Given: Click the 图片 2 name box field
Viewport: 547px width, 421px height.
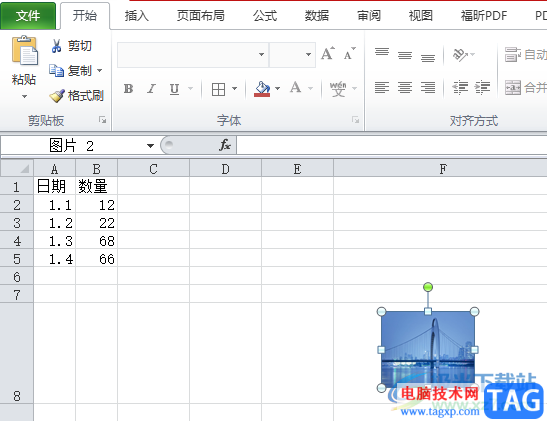Looking at the screenshot, I should tap(72, 145).
